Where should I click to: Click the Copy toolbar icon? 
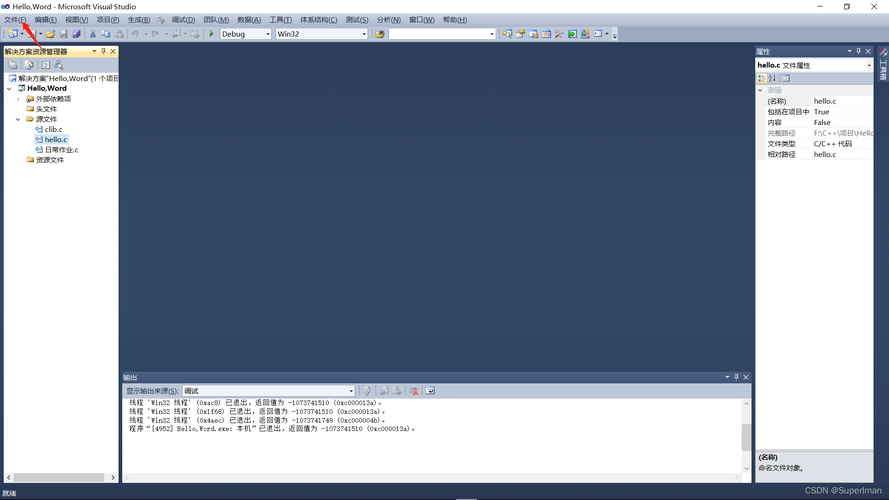tap(105, 34)
